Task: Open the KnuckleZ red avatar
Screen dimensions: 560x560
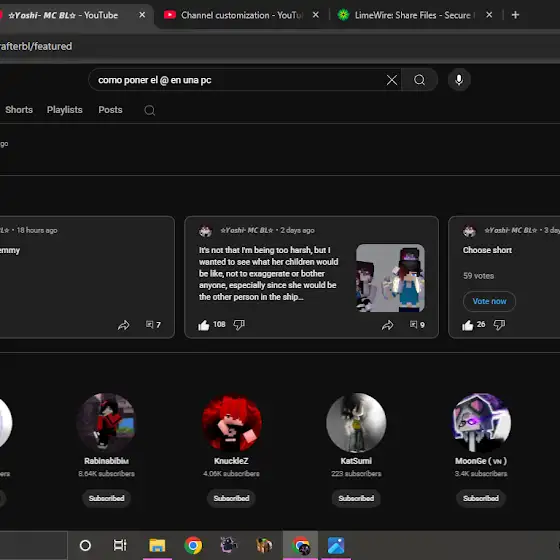Action: point(231,422)
